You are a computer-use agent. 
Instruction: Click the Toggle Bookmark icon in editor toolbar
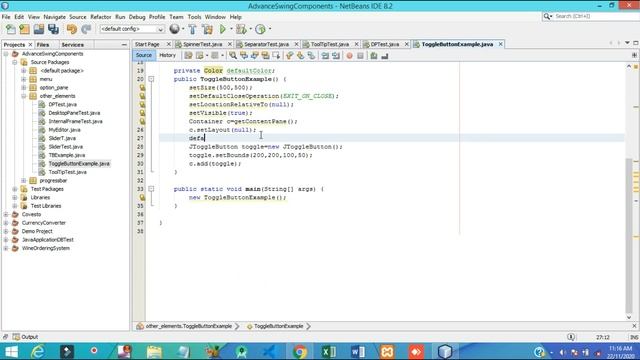(x=311, y=56)
